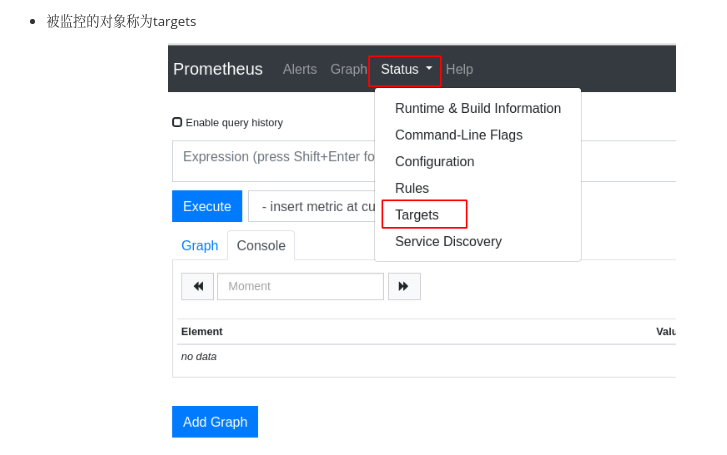Enable query history checkbox
This screenshot has width=727, height=455.
click(x=177, y=122)
